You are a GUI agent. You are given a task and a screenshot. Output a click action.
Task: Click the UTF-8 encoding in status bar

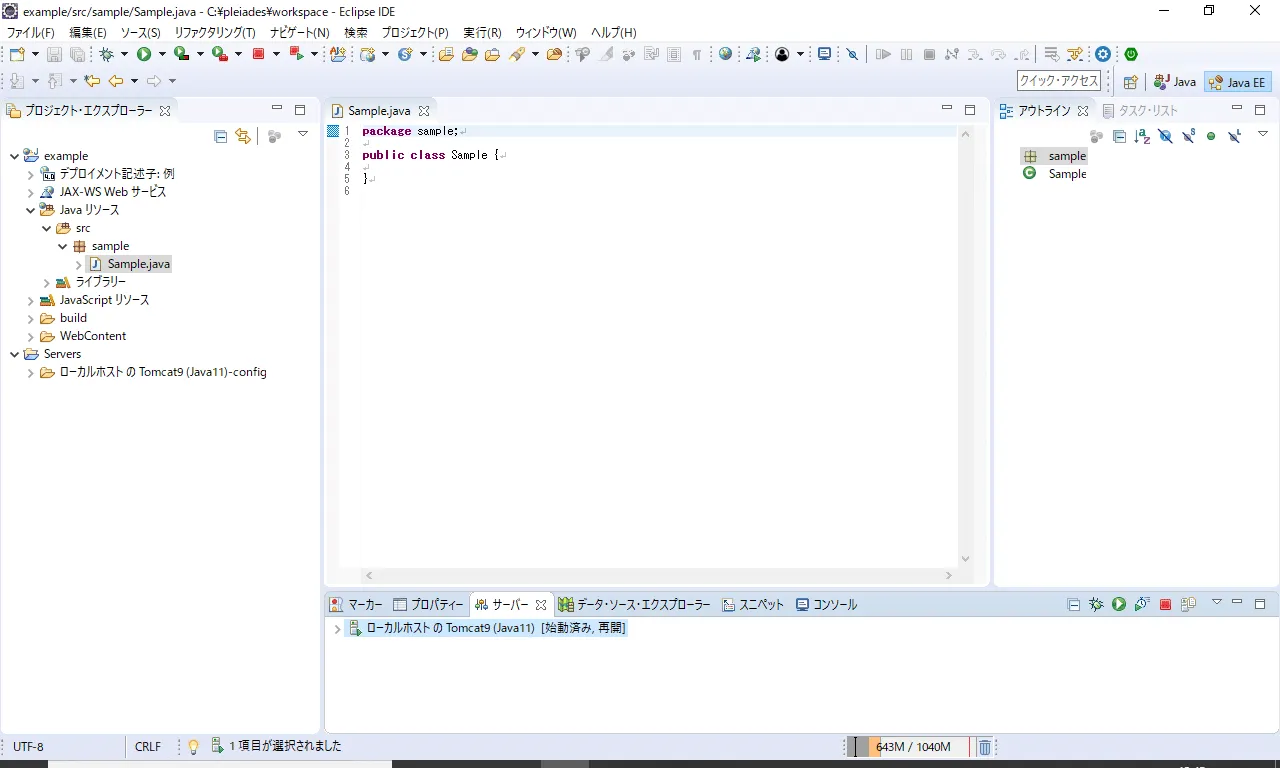(x=28, y=747)
